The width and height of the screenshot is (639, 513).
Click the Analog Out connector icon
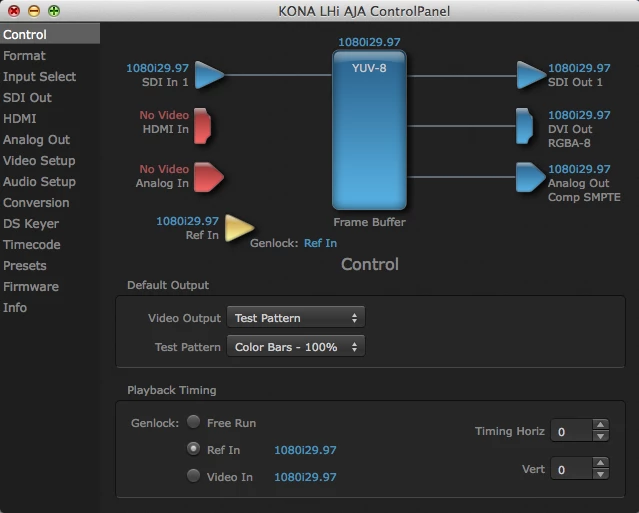[530, 177]
